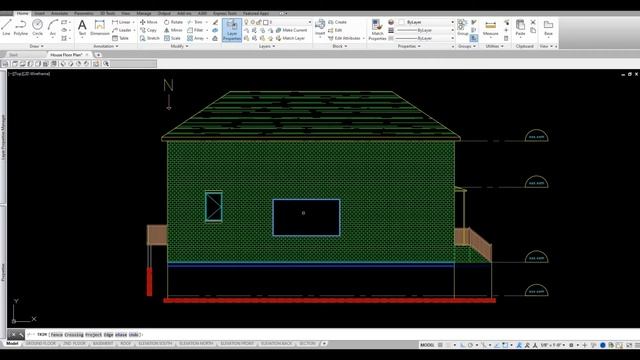Choose the Mirror command
The width and height of the screenshot is (640, 360).
(173, 30)
